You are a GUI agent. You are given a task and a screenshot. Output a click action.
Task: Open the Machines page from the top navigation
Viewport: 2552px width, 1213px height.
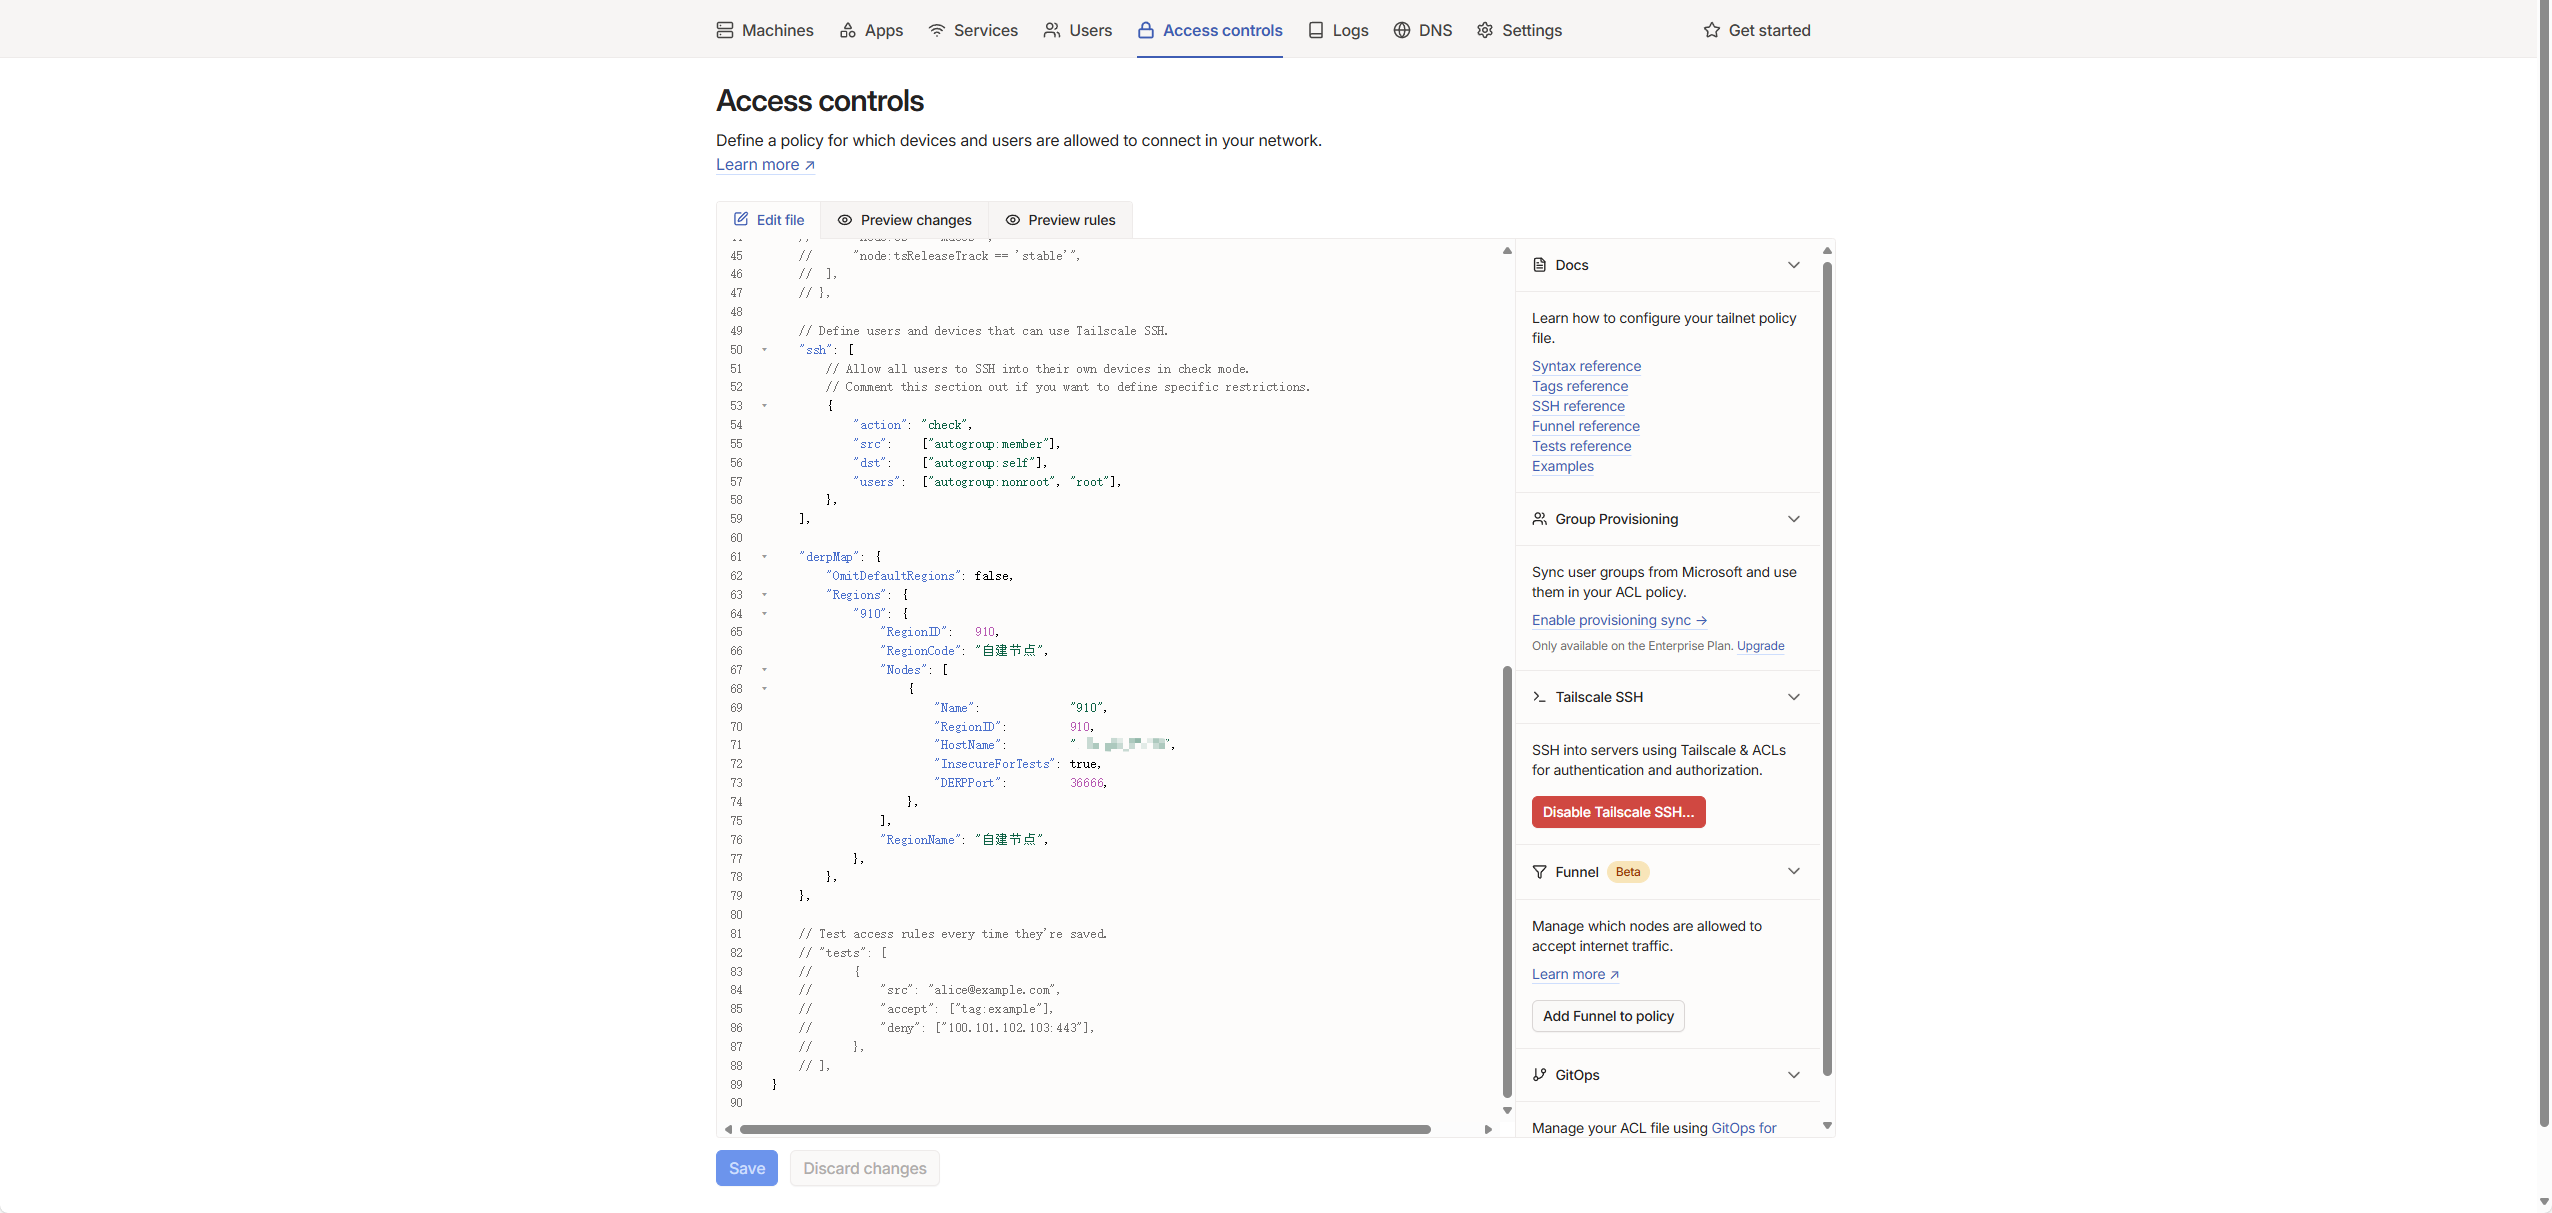765,30
